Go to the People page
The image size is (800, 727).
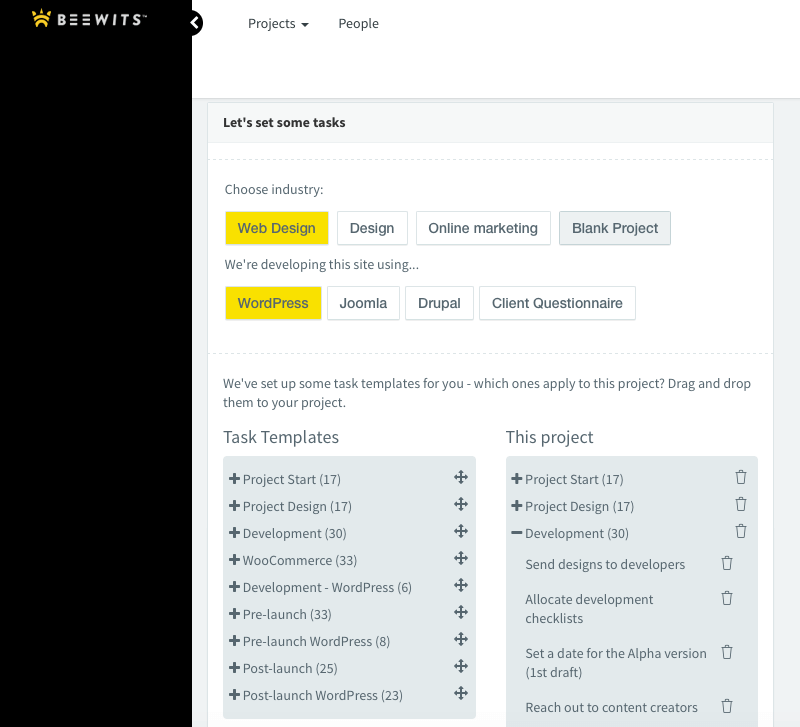pos(358,23)
